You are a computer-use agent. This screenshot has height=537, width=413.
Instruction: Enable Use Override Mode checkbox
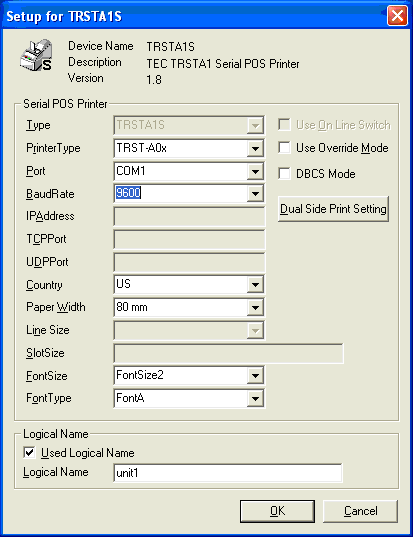pyautogui.click(x=284, y=148)
